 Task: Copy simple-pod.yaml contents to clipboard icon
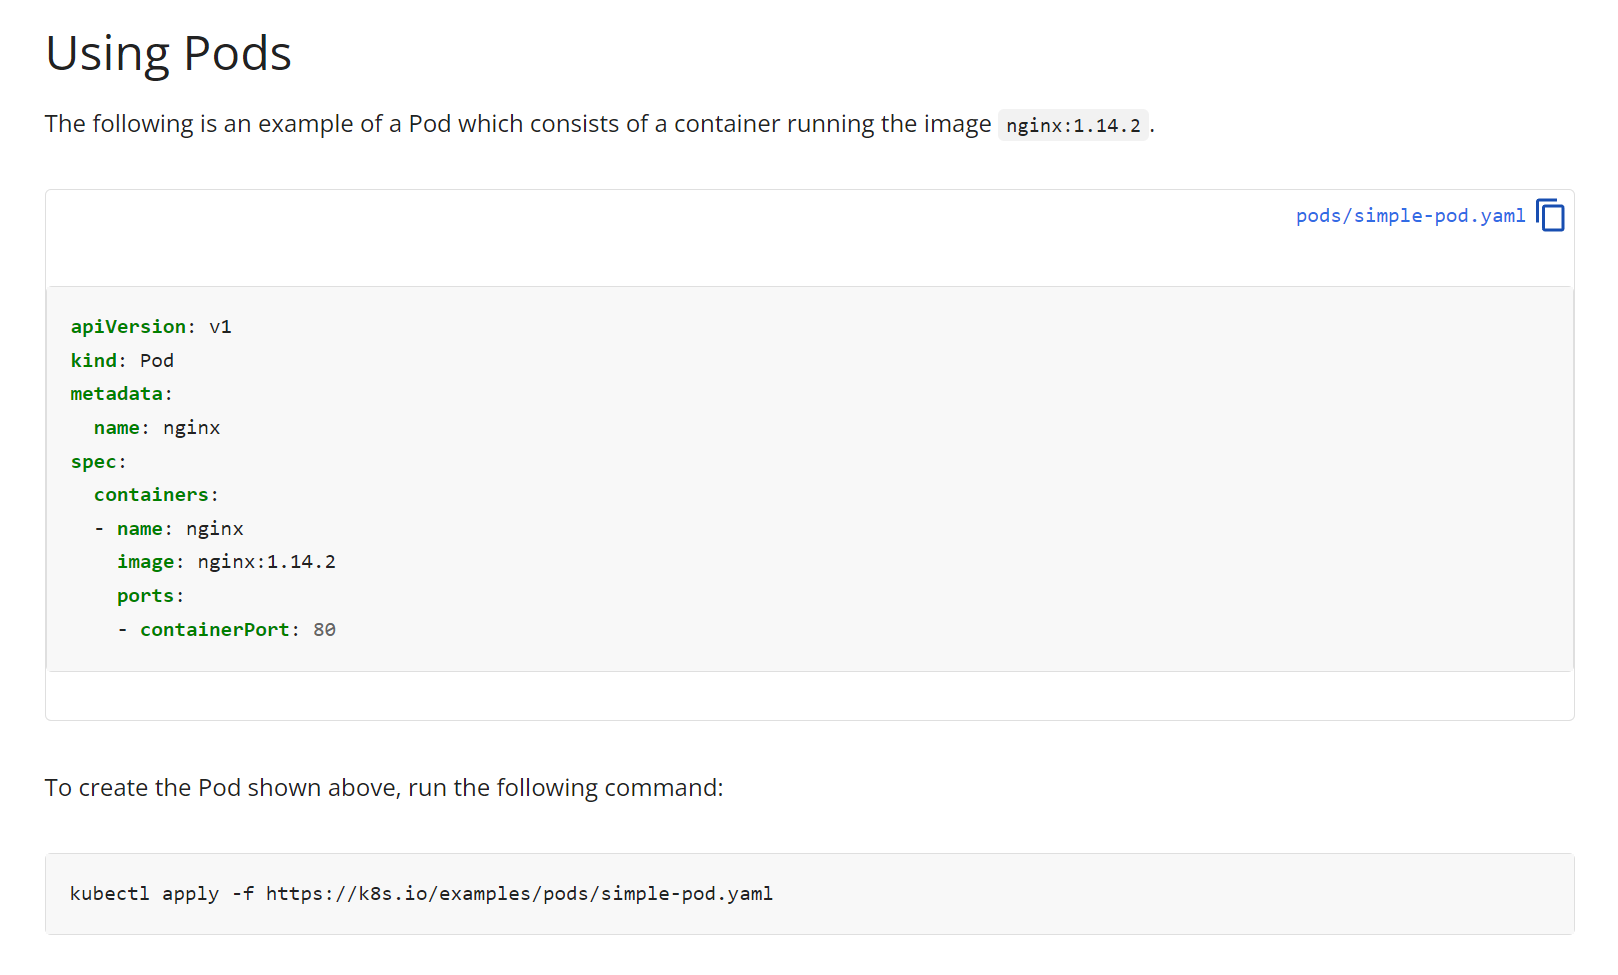(1550, 215)
